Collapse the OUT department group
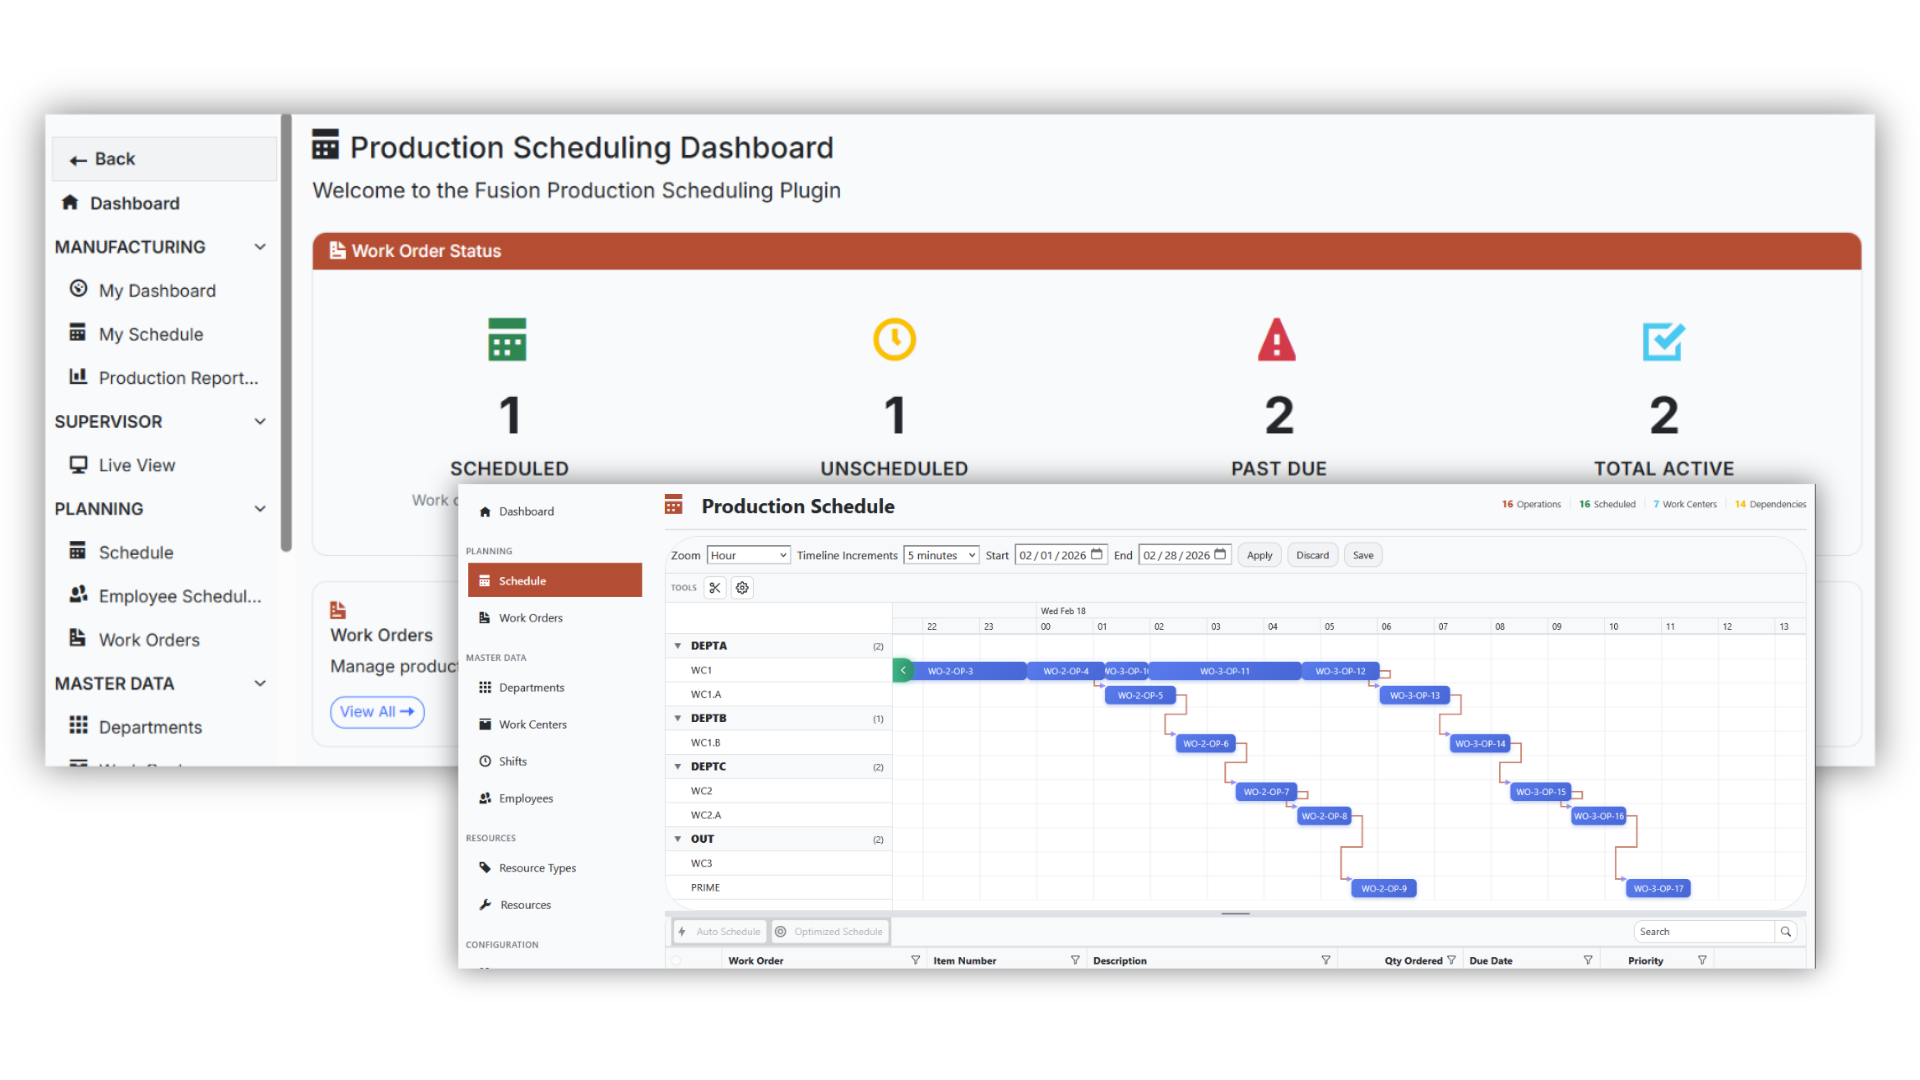The image size is (1920, 1080). click(x=678, y=839)
